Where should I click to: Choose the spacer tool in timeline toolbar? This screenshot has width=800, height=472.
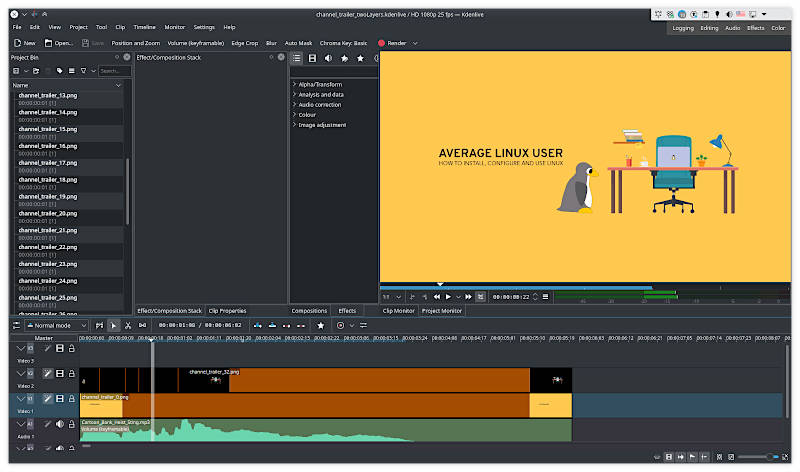[x=142, y=326]
